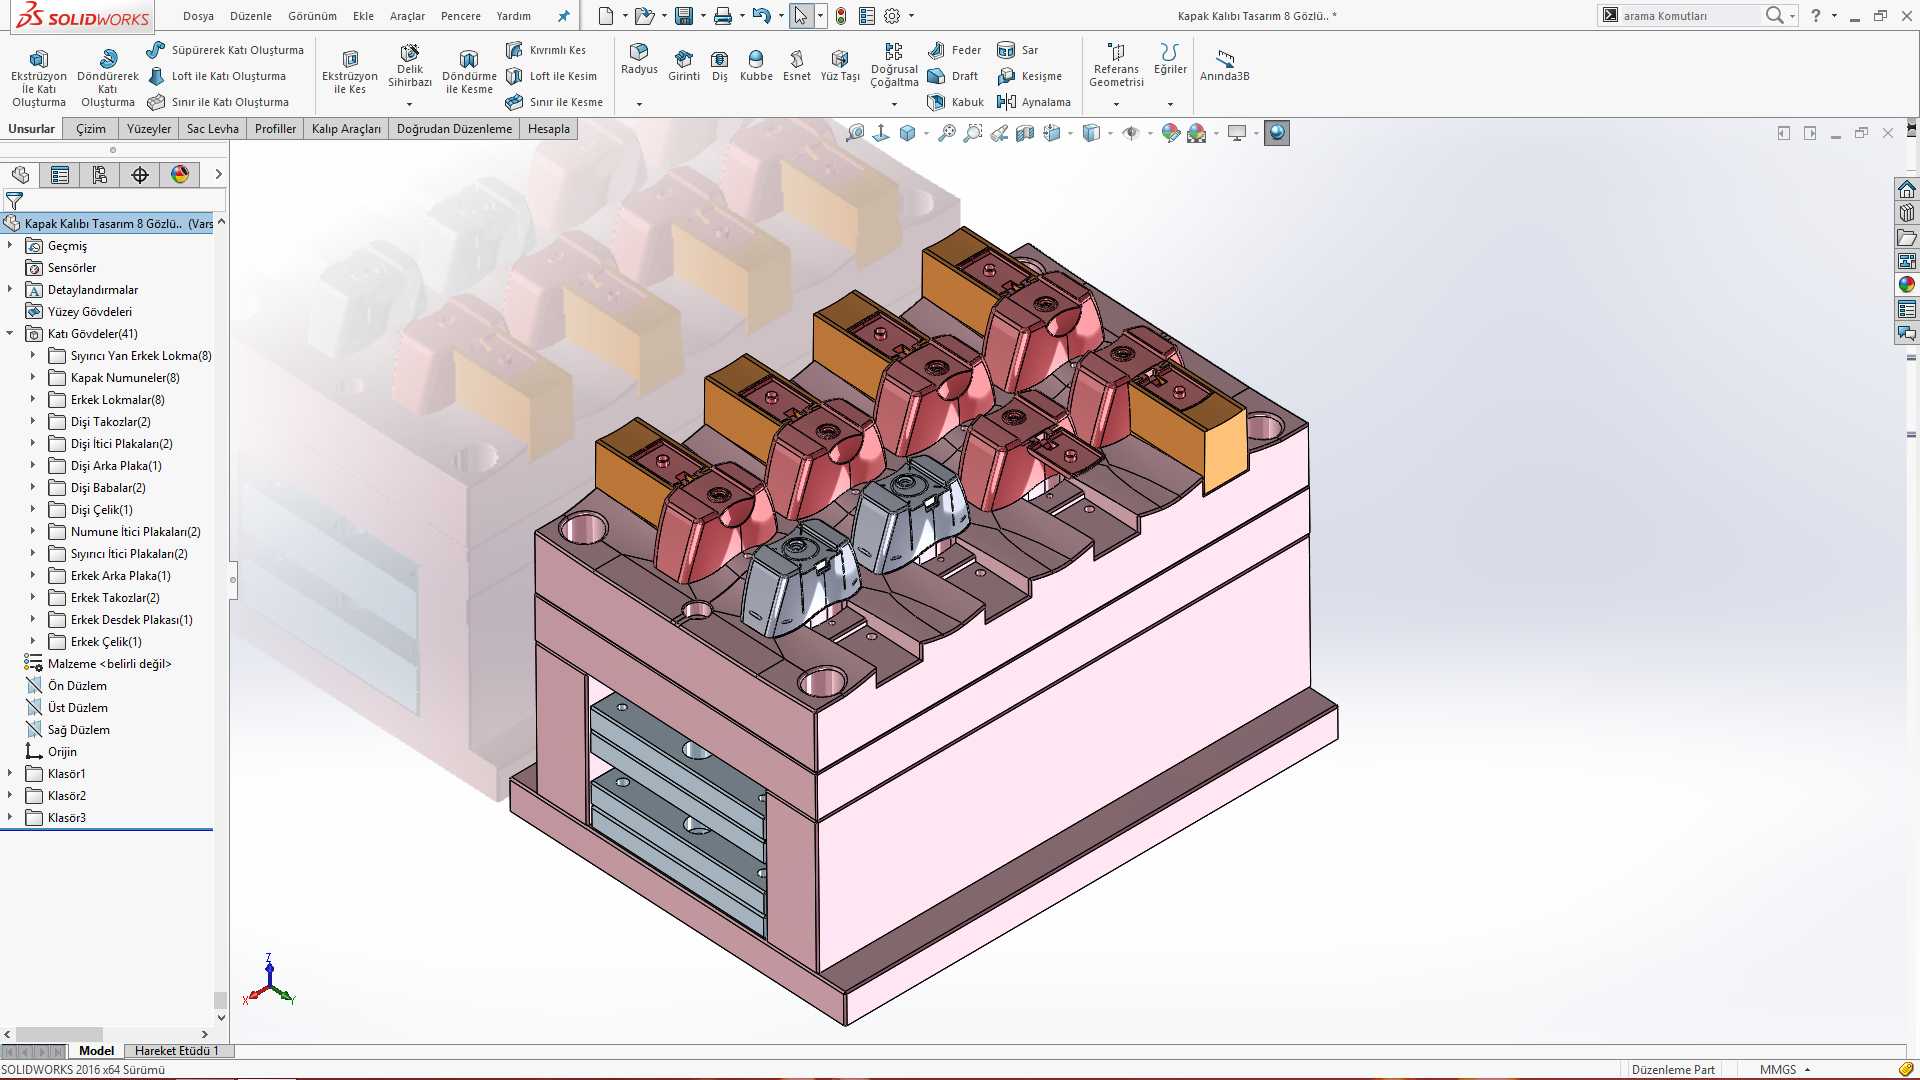Open the ConfigurationManager tab icon
The width and height of the screenshot is (1920, 1080).
[x=100, y=175]
